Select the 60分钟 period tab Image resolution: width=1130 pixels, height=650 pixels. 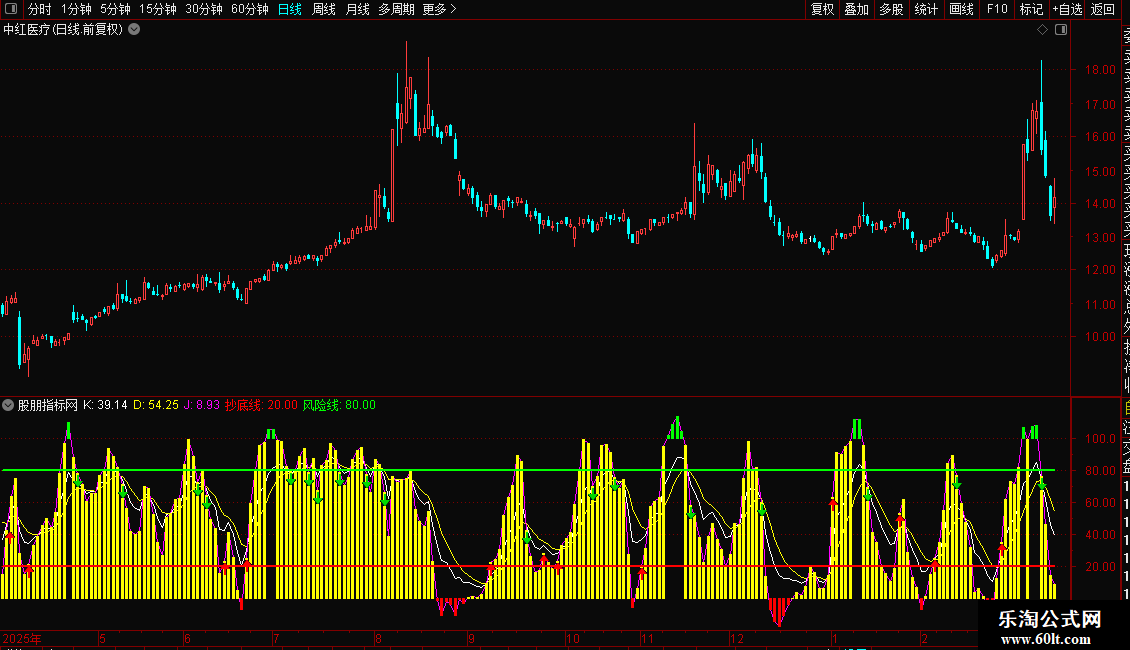(x=250, y=9)
